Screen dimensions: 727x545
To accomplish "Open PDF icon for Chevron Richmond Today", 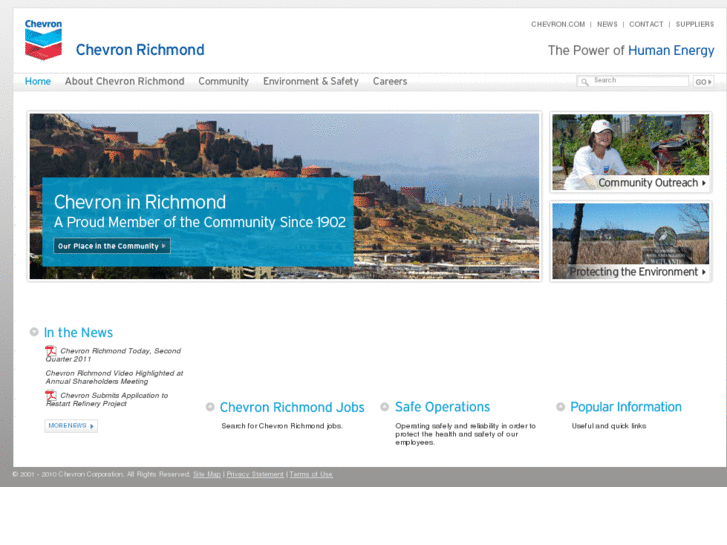I will [x=51, y=351].
